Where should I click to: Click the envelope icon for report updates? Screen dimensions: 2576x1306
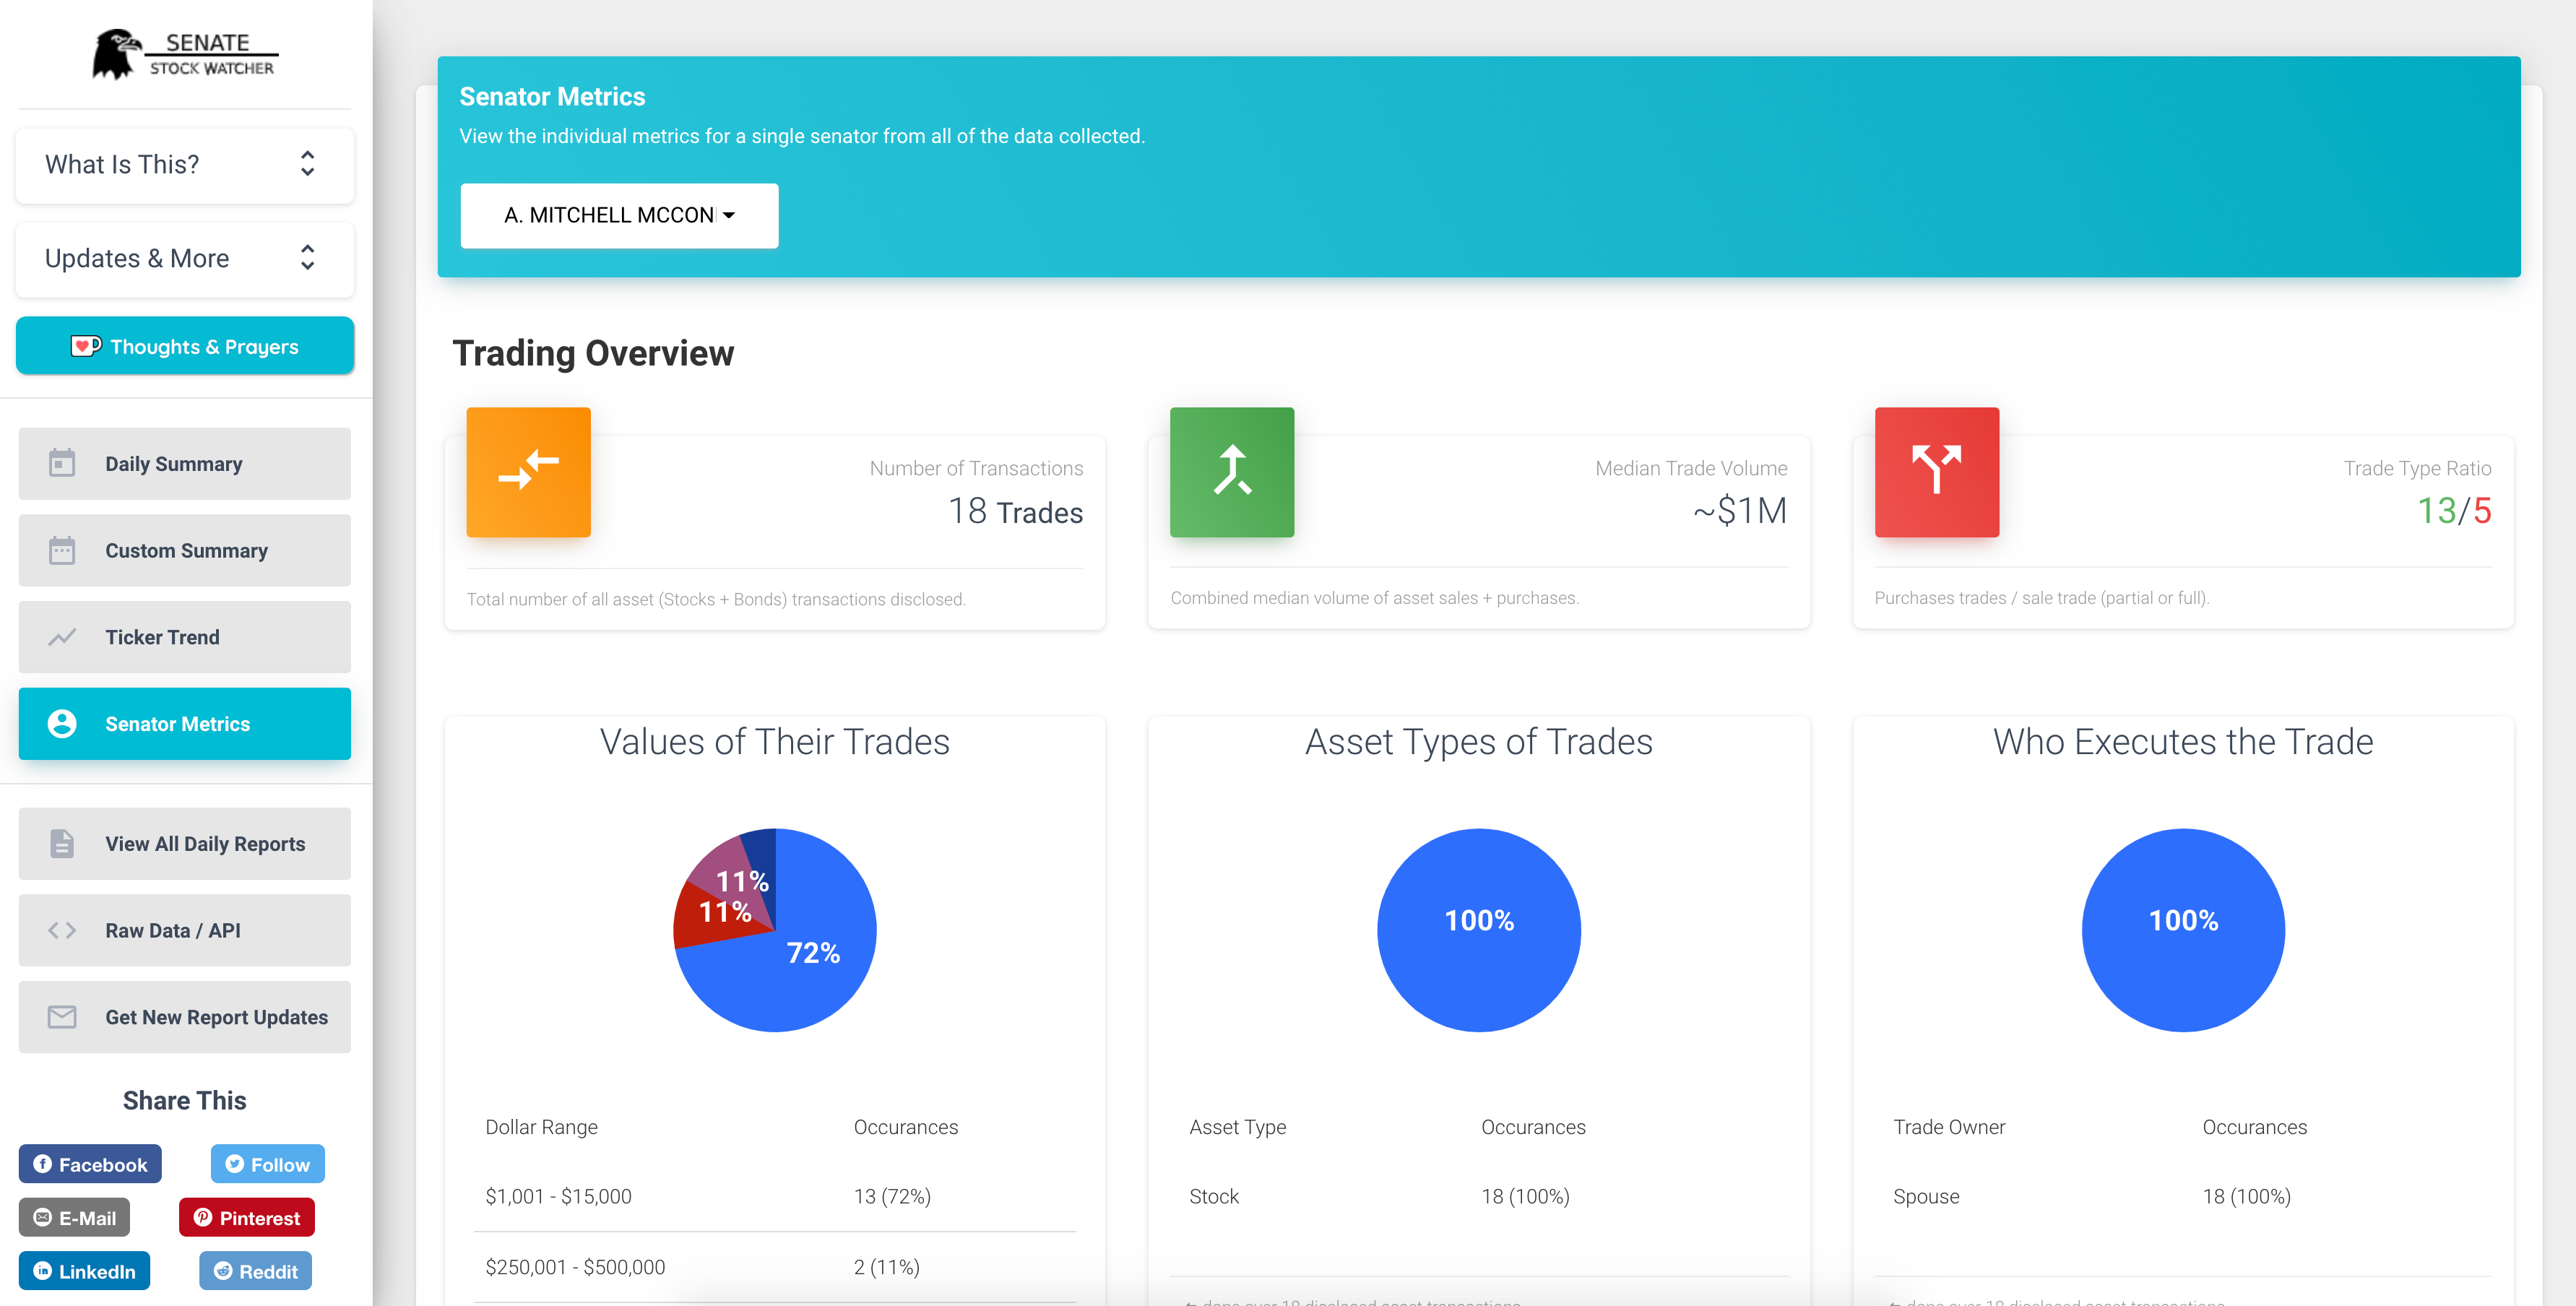pos(62,1017)
